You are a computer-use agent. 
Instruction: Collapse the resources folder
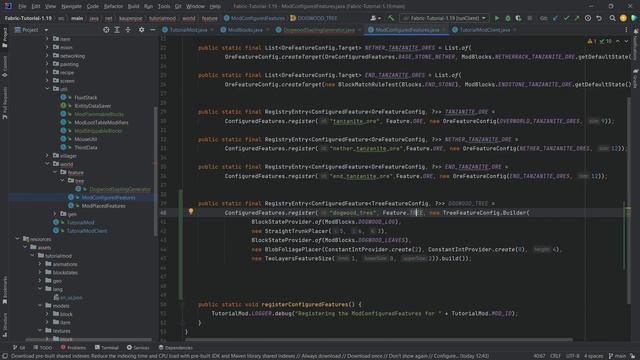[18, 239]
